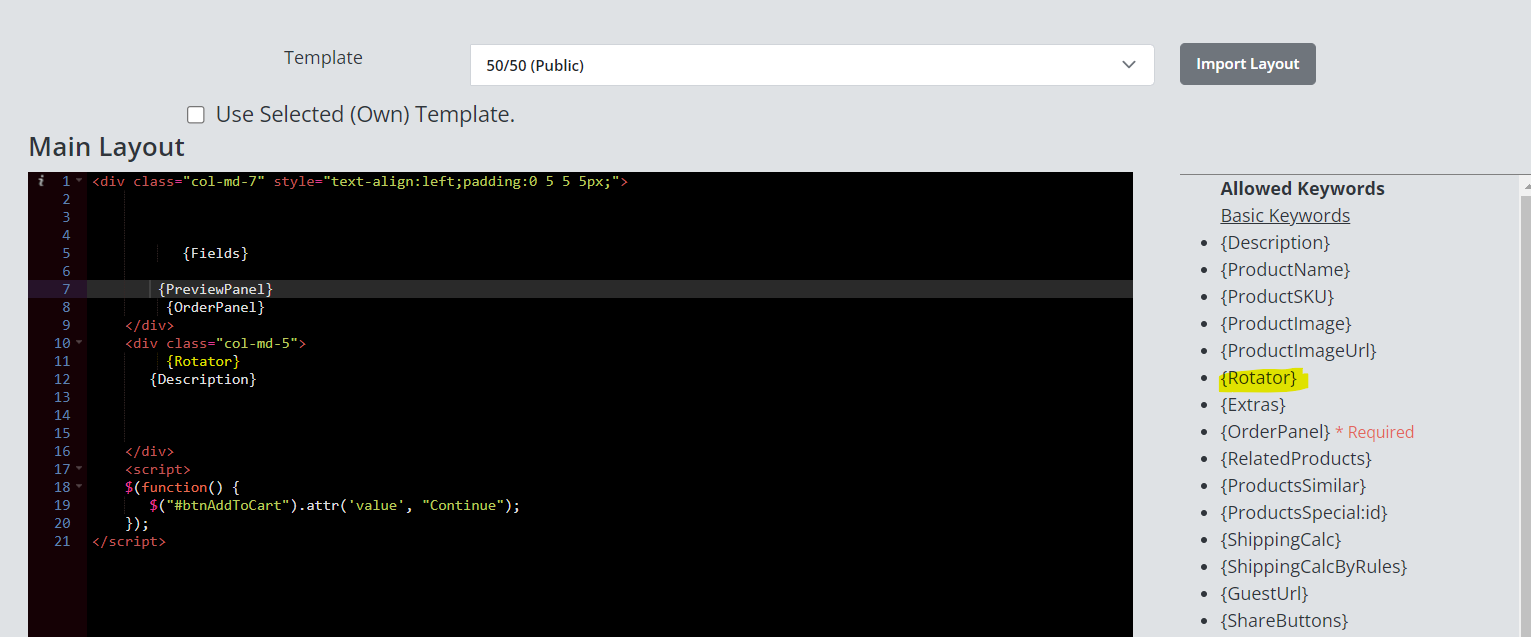Click {Fields} on code line 5
The height and width of the screenshot is (637, 1531).
coord(215,253)
